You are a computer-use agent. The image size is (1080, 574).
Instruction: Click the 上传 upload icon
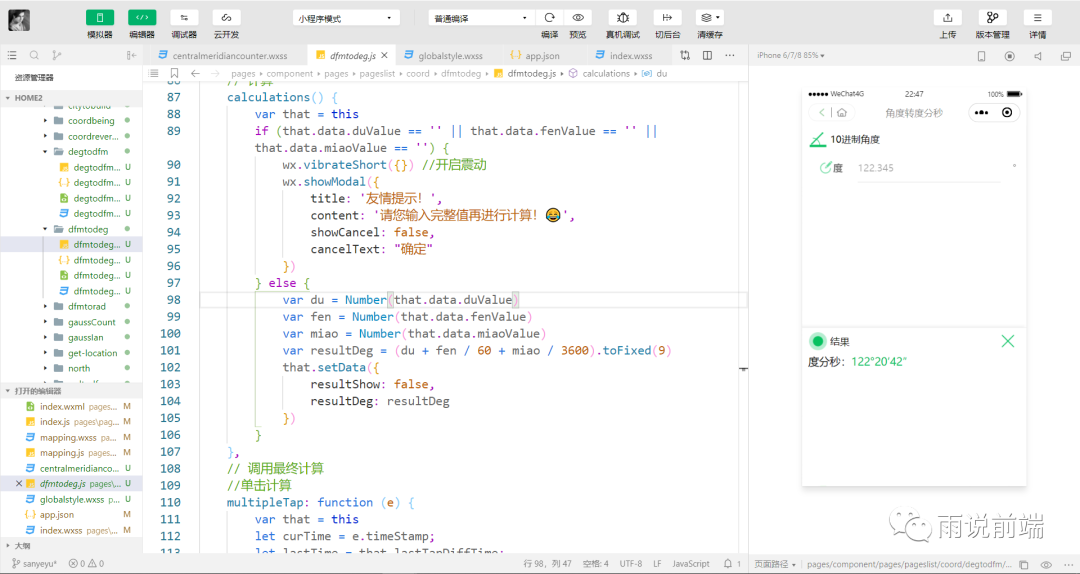[947, 18]
